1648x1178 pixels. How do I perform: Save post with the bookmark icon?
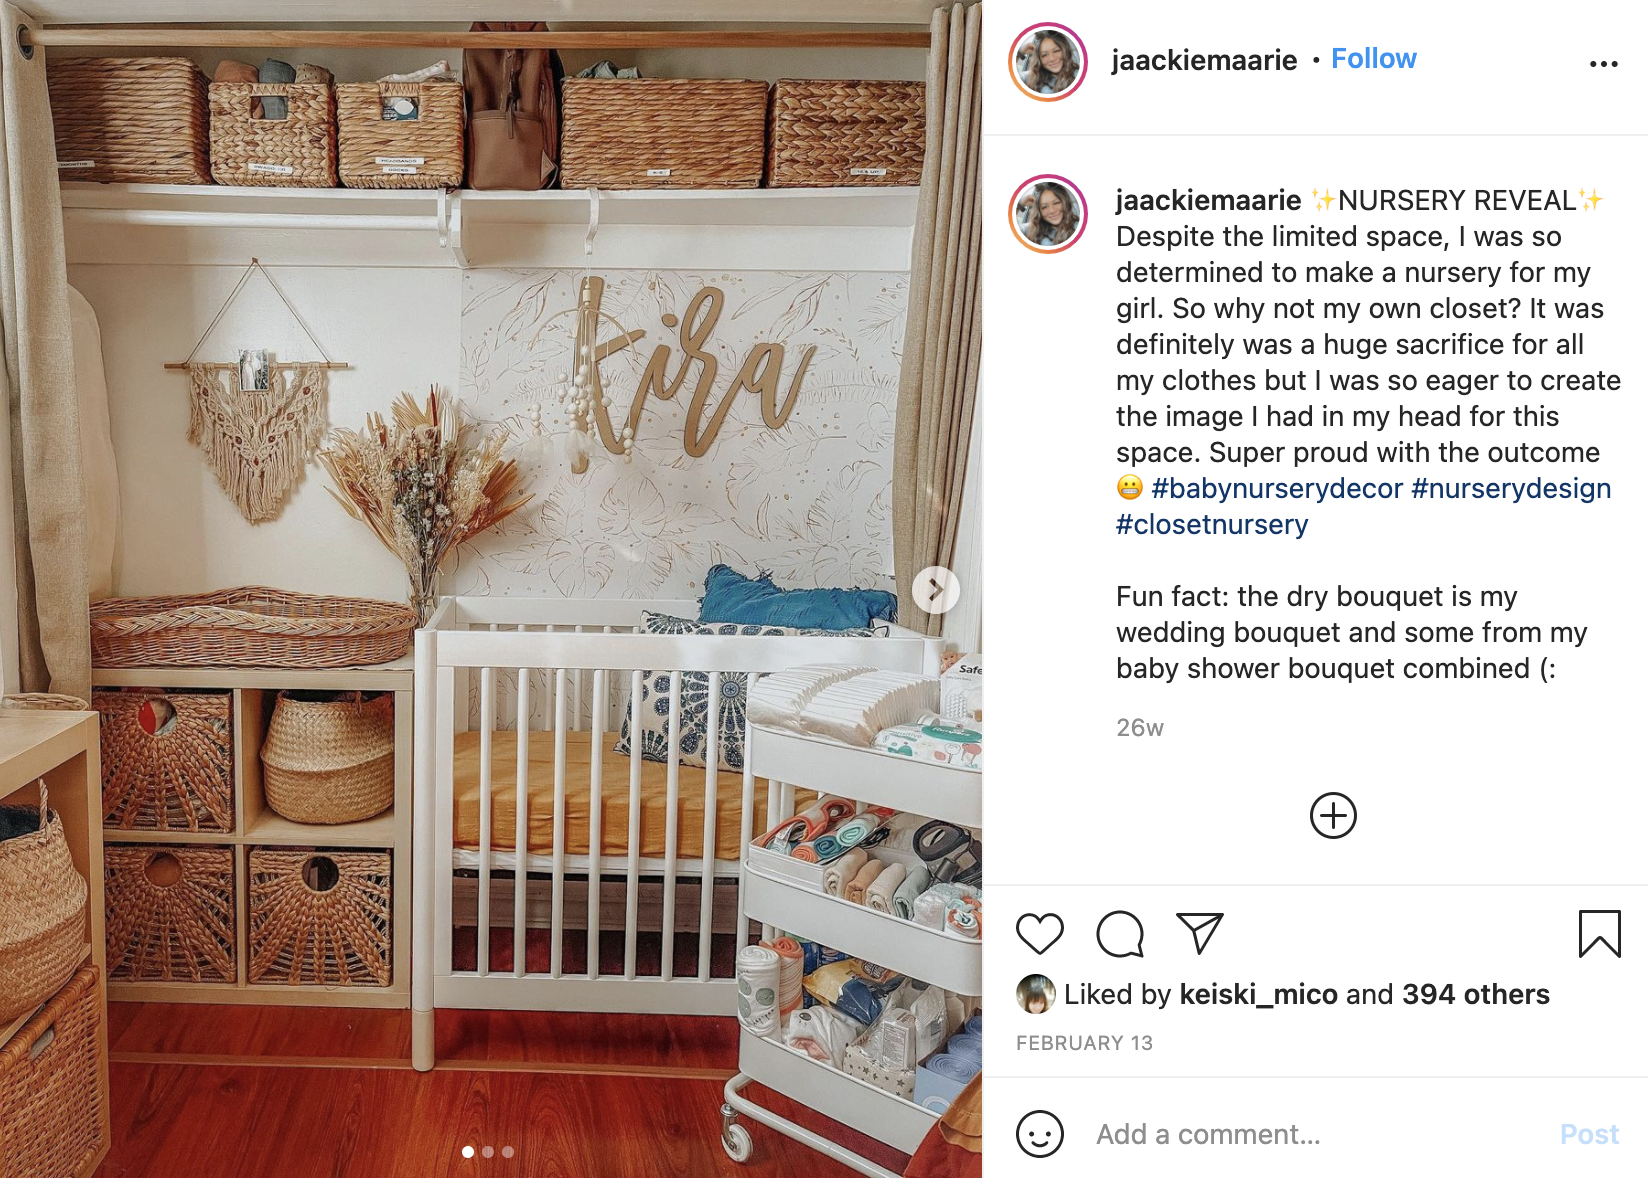click(1599, 934)
